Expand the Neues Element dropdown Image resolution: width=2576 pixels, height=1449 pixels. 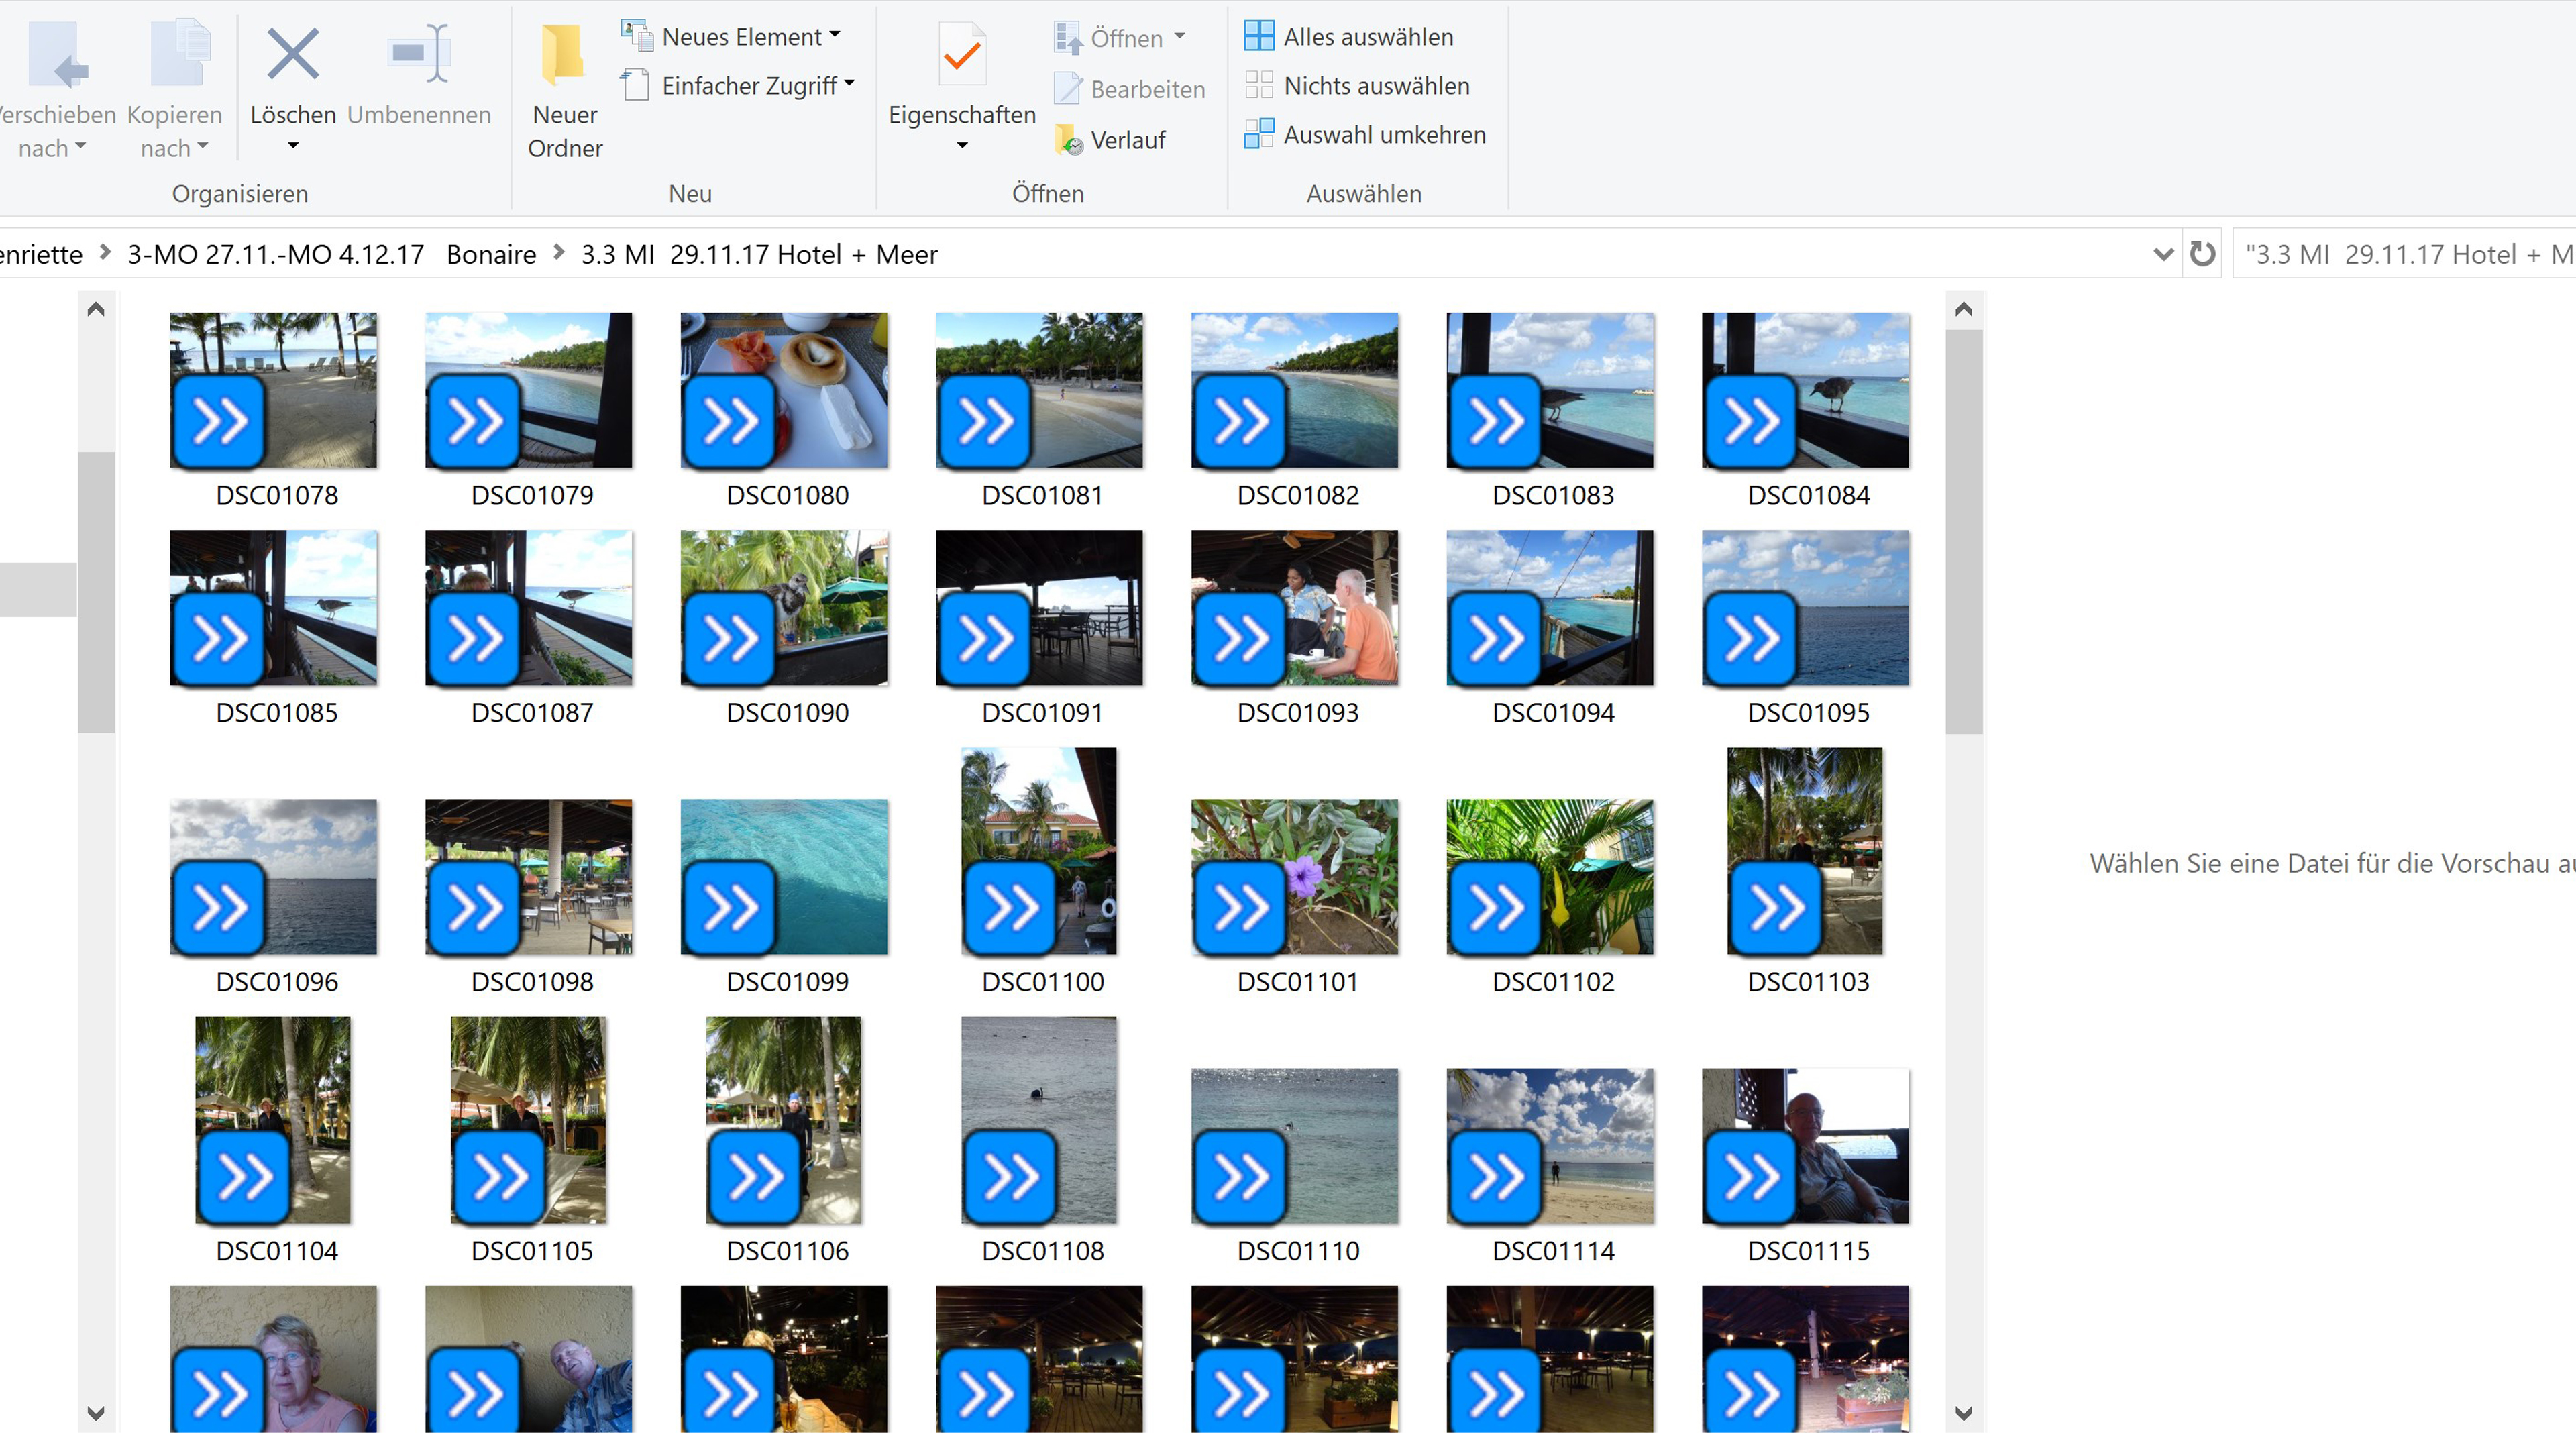[x=835, y=35]
